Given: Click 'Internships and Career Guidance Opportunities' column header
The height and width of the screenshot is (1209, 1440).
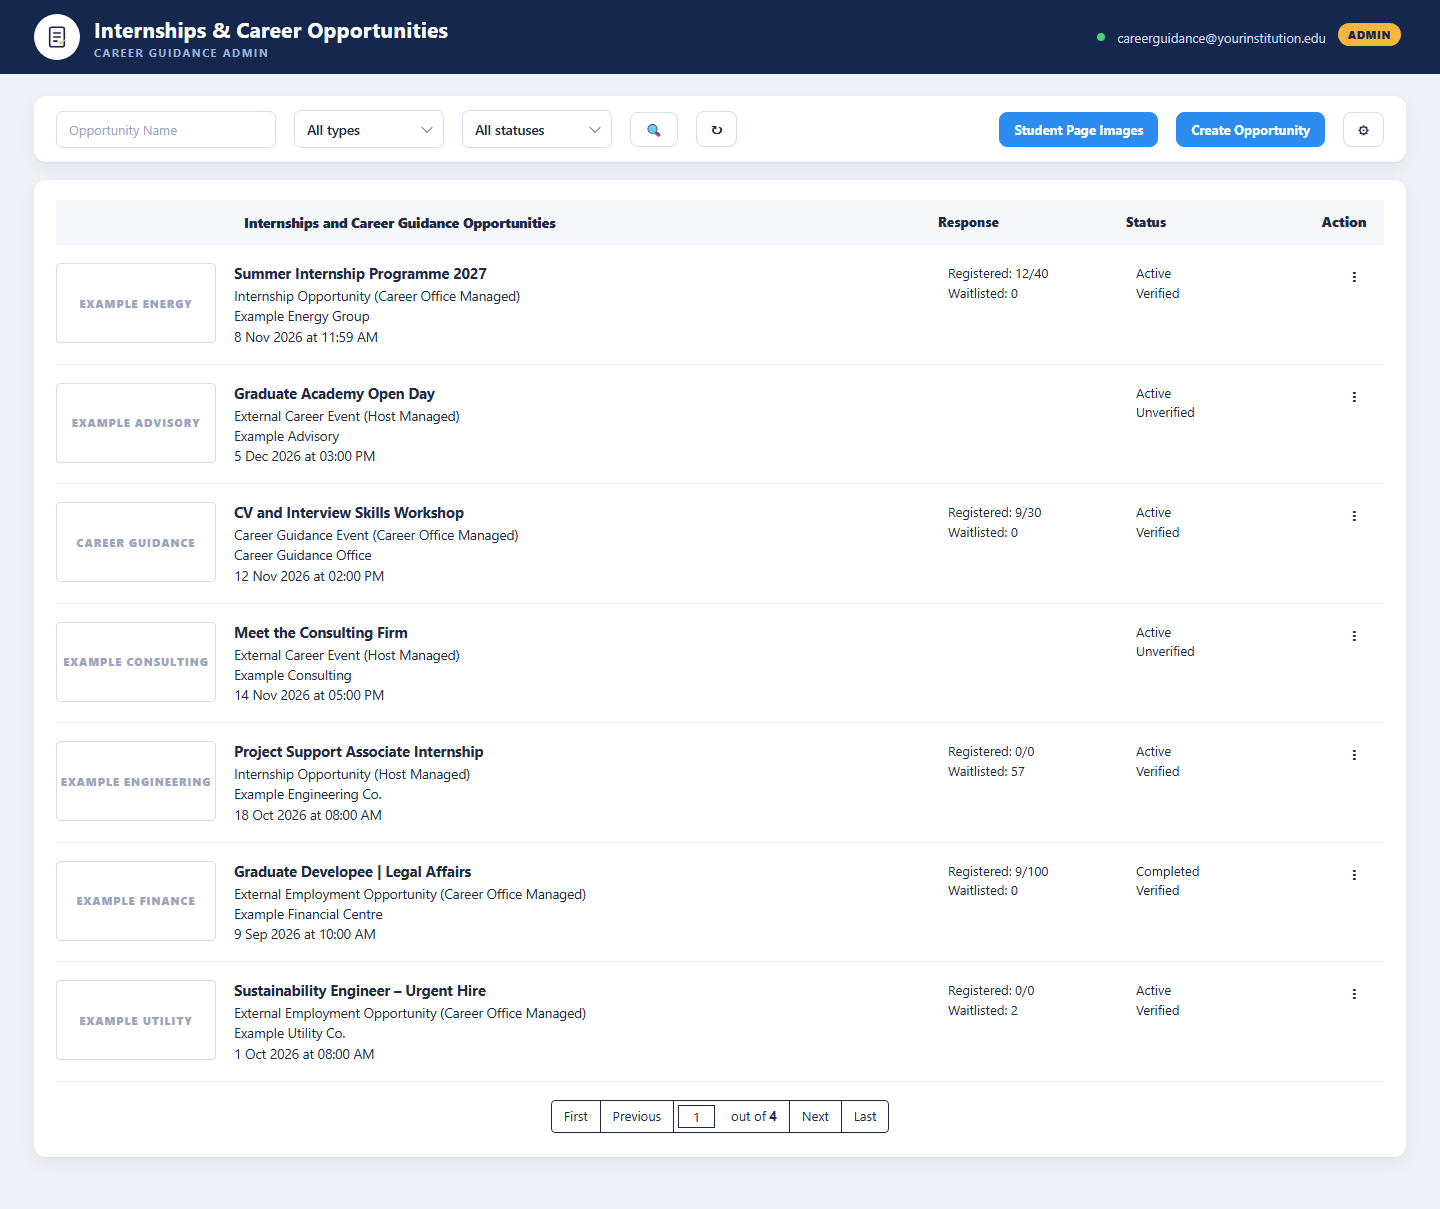Looking at the screenshot, I should tap(400, 223).
